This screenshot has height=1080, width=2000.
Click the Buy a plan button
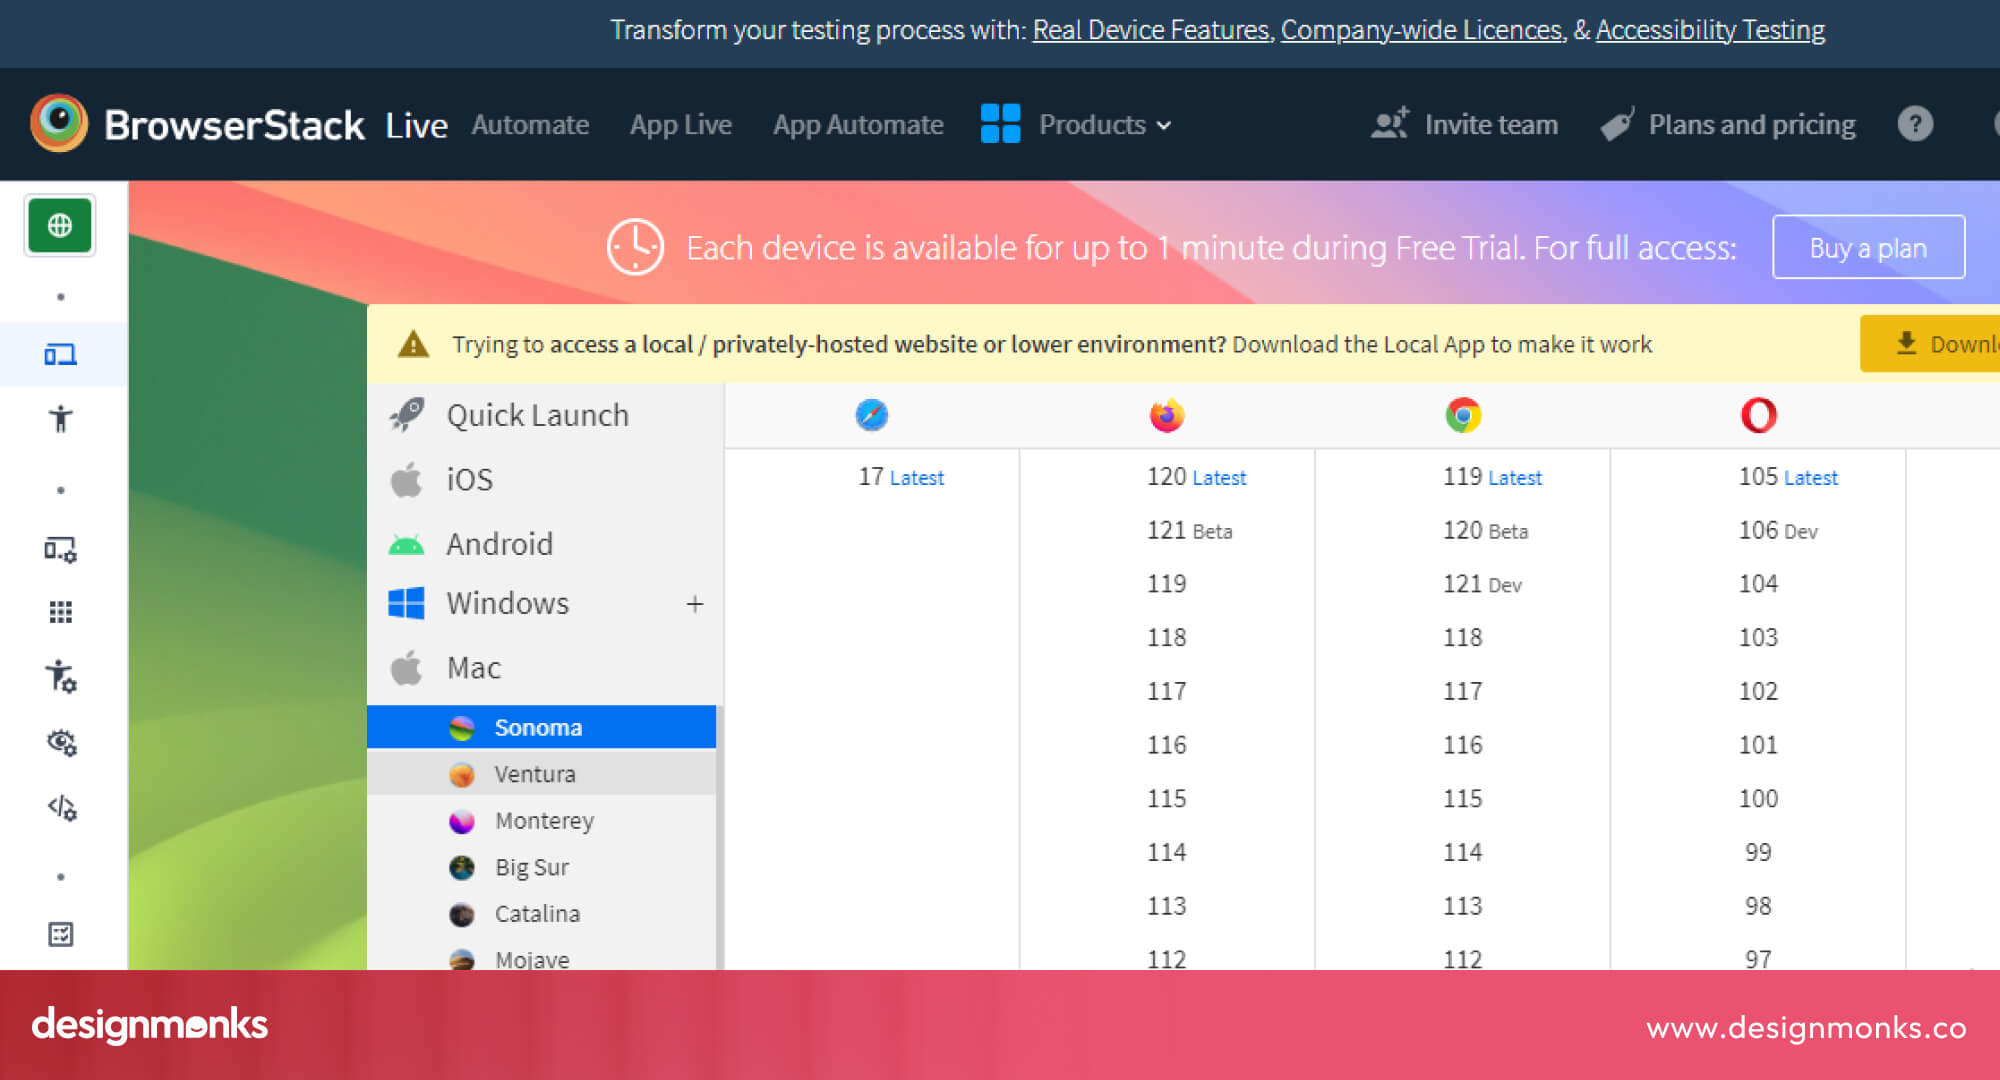pos(1867,247)
